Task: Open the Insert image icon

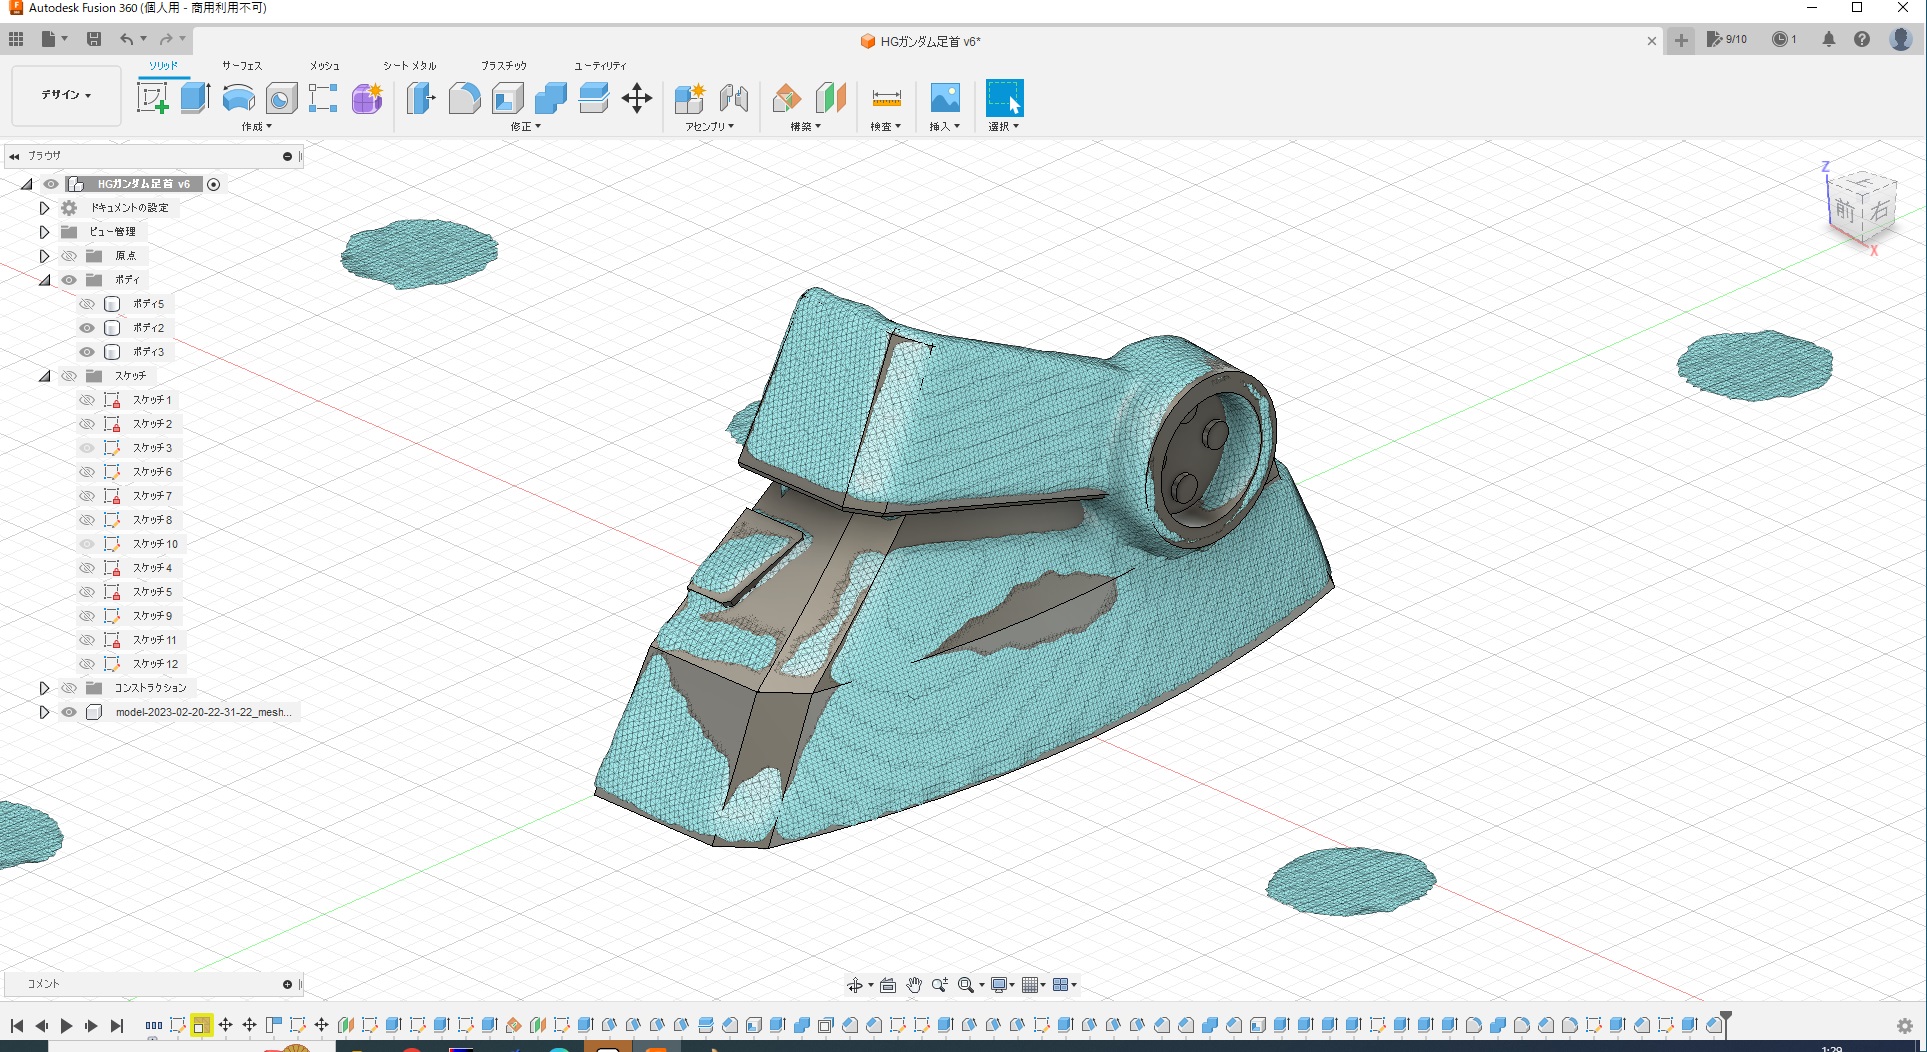Action: pos(944,98)
